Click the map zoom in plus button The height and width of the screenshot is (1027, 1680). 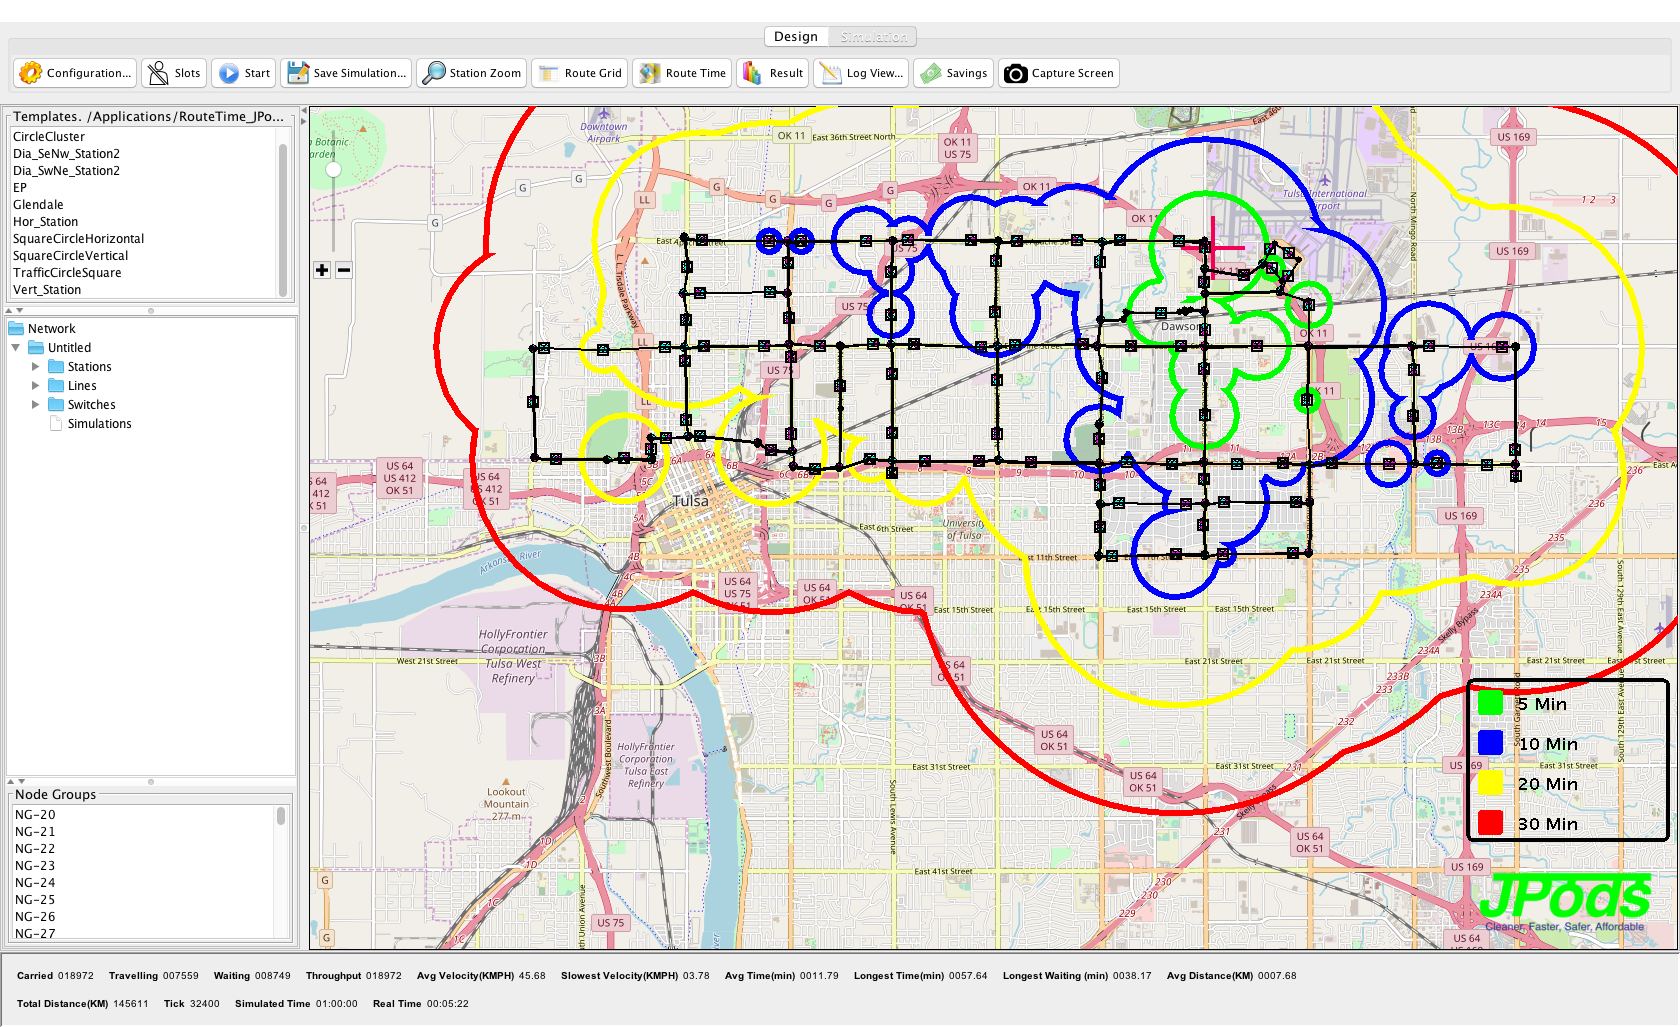pyautogui.click(x=322, y=270)
